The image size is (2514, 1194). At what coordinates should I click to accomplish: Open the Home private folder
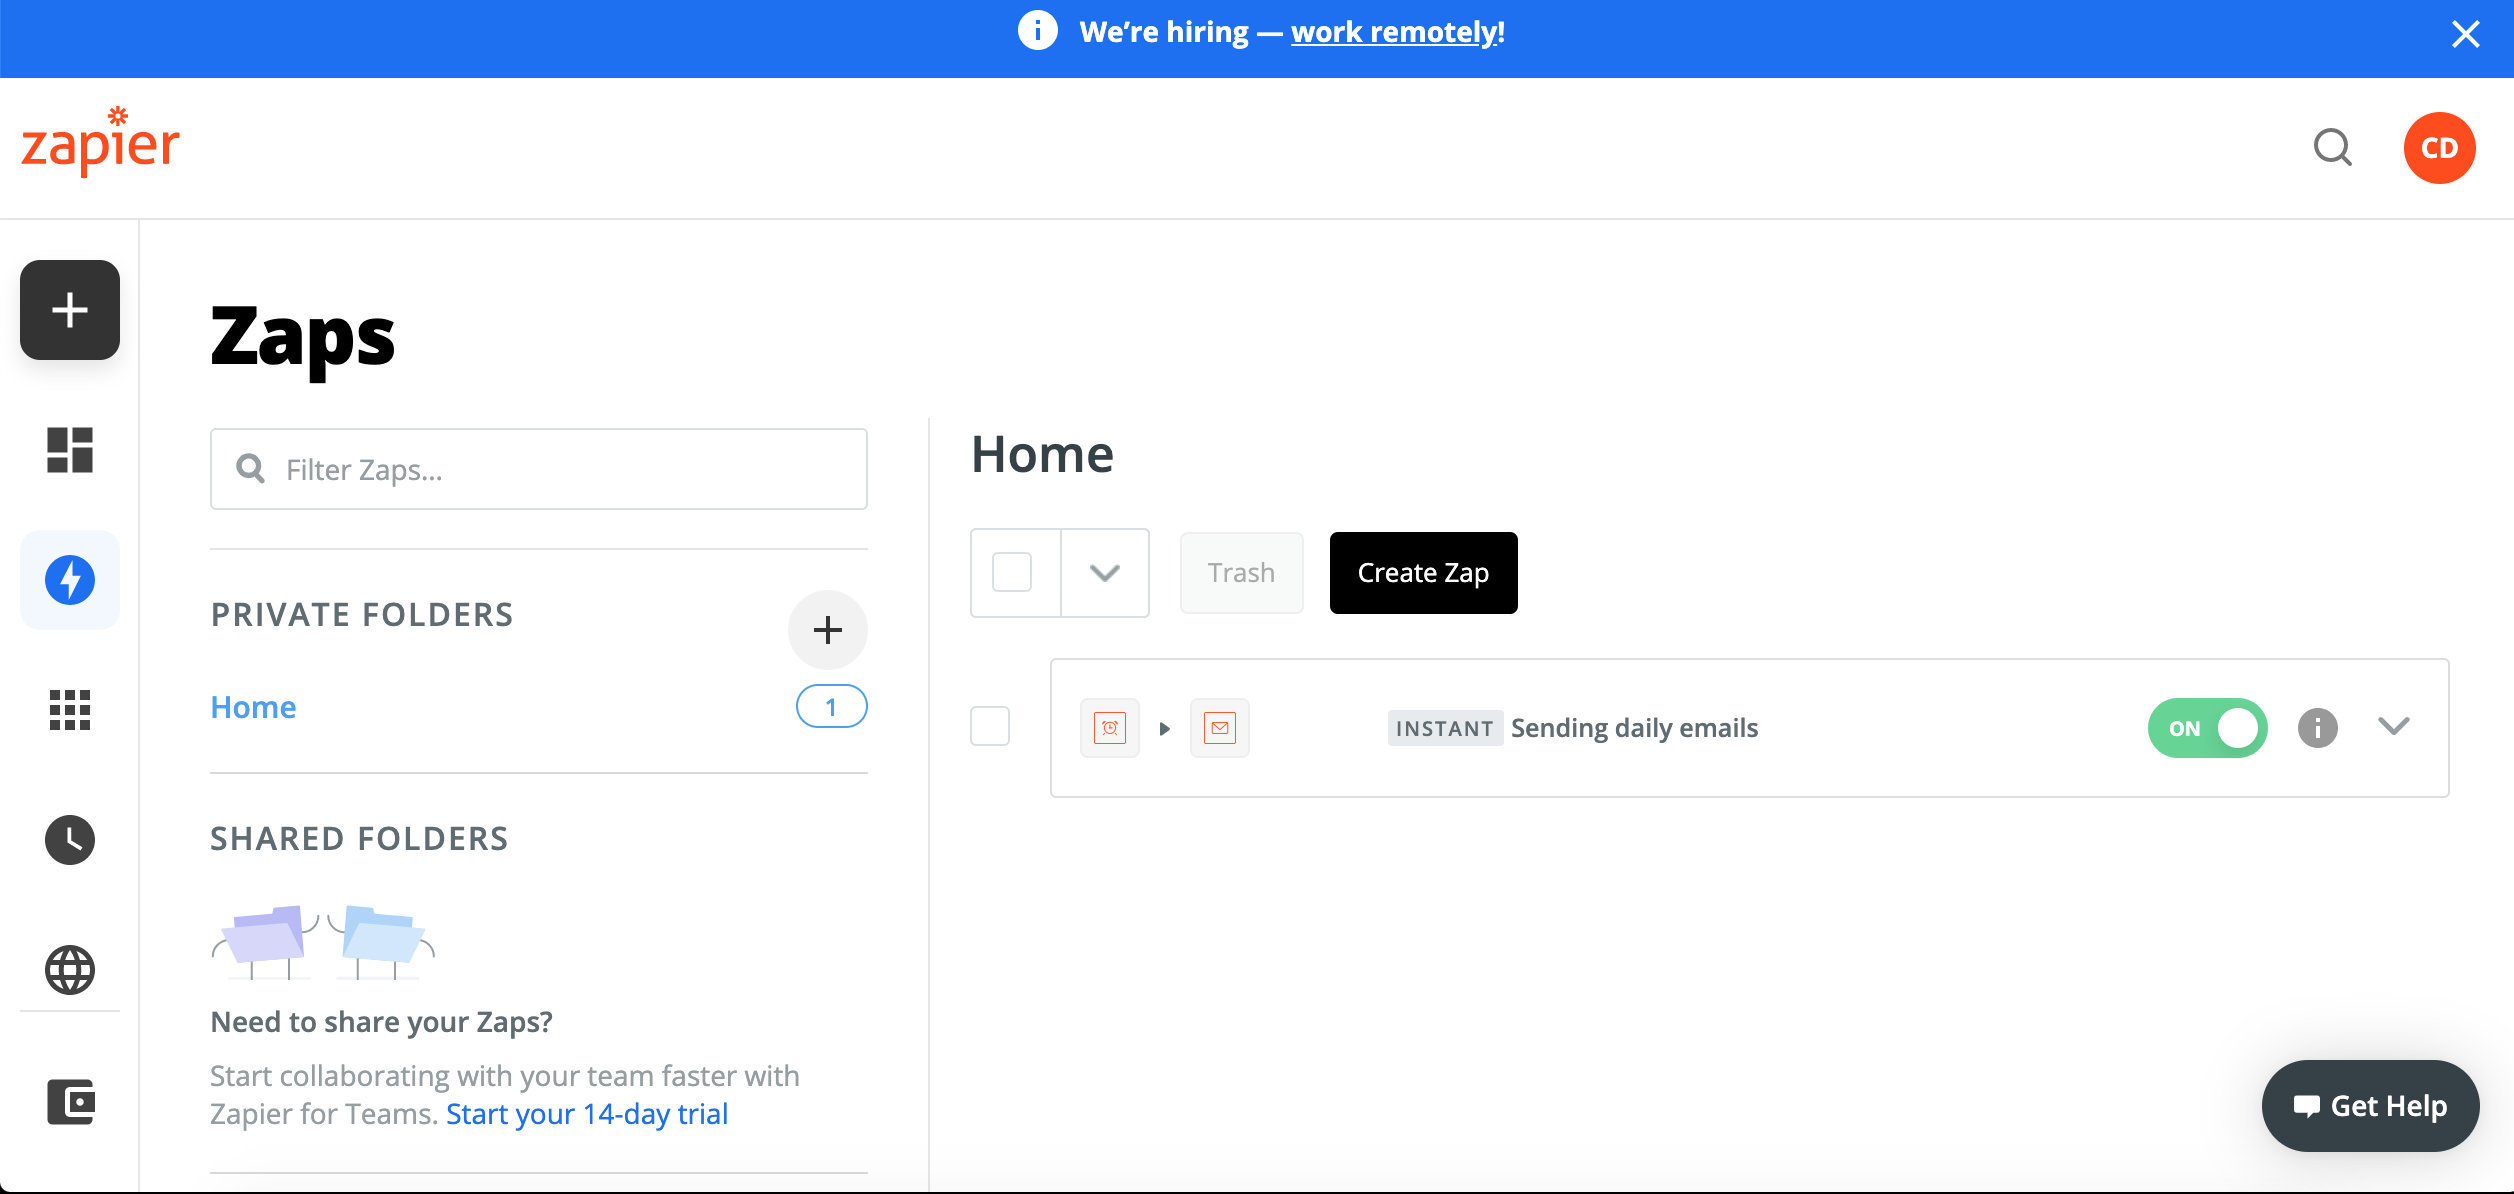coord(253,707)
